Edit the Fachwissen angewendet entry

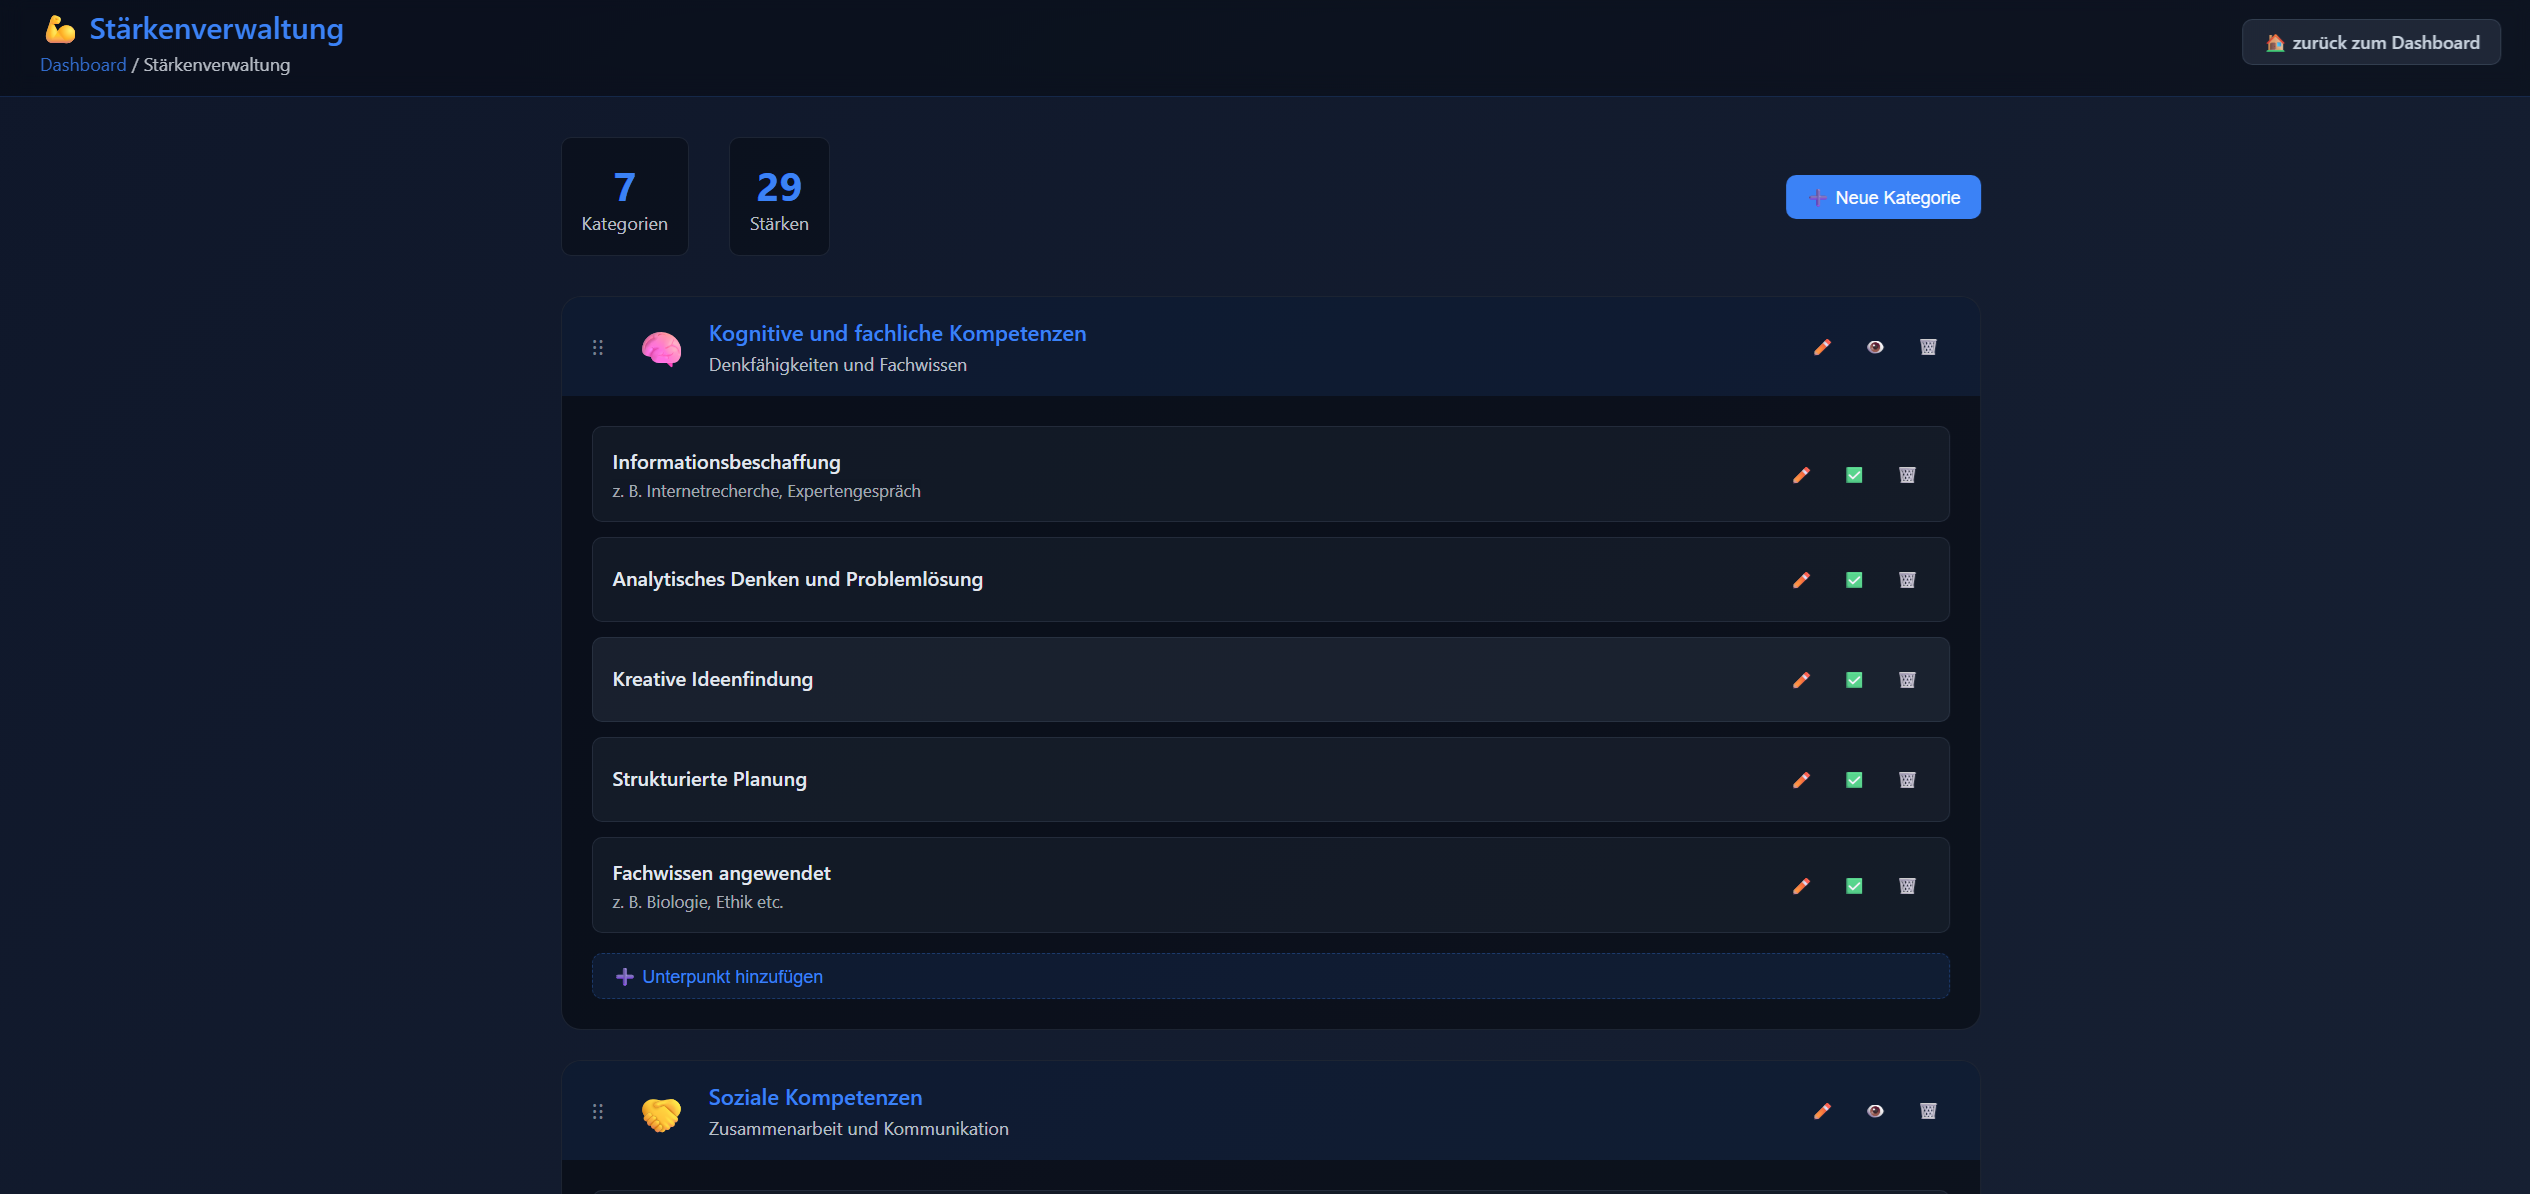(x=1801, y=886)
